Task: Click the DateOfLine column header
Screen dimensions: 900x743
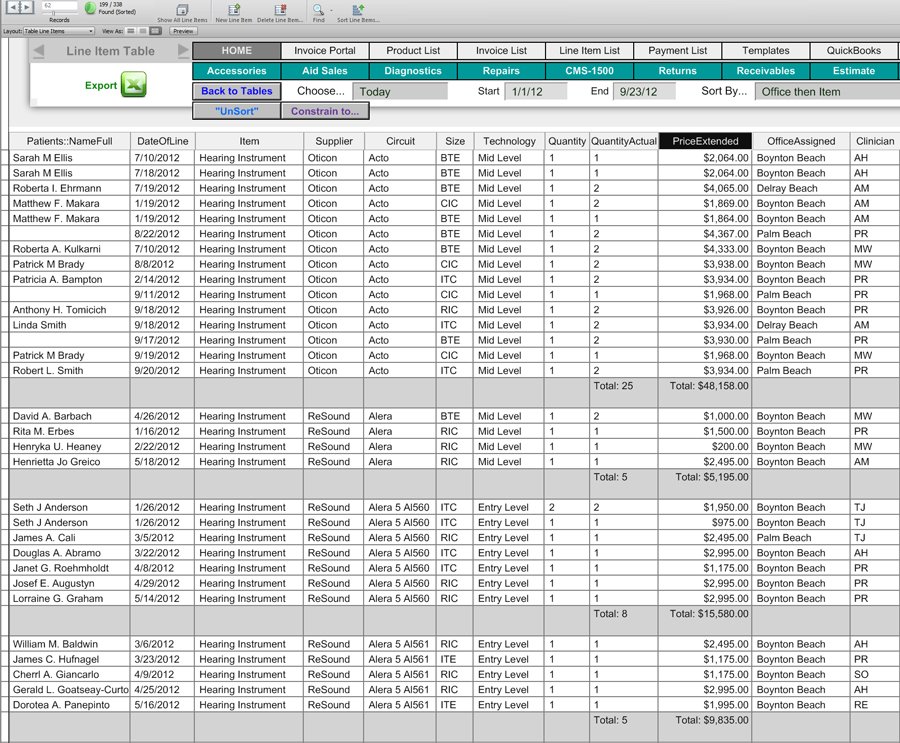Action: coord(162,141)
